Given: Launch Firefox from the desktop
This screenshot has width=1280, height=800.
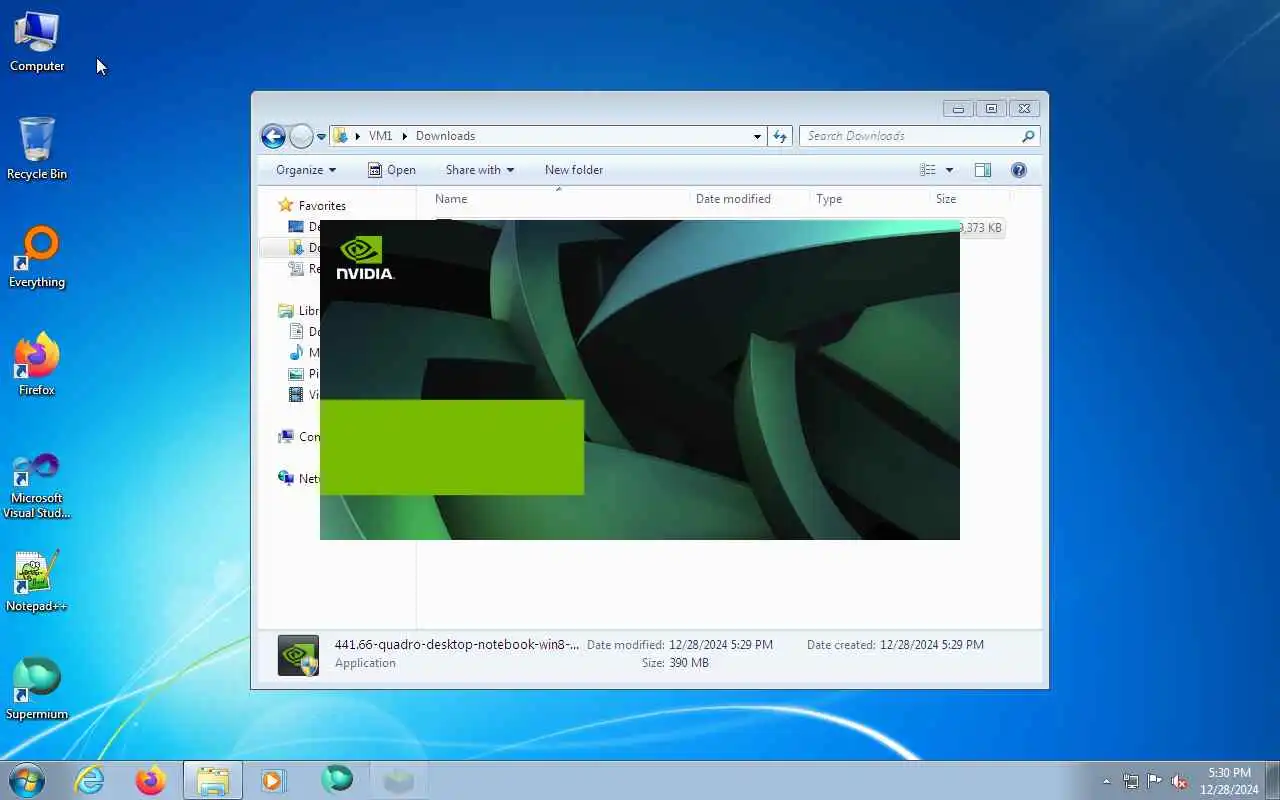Looking at the screenshot, I should coord(37,365).
